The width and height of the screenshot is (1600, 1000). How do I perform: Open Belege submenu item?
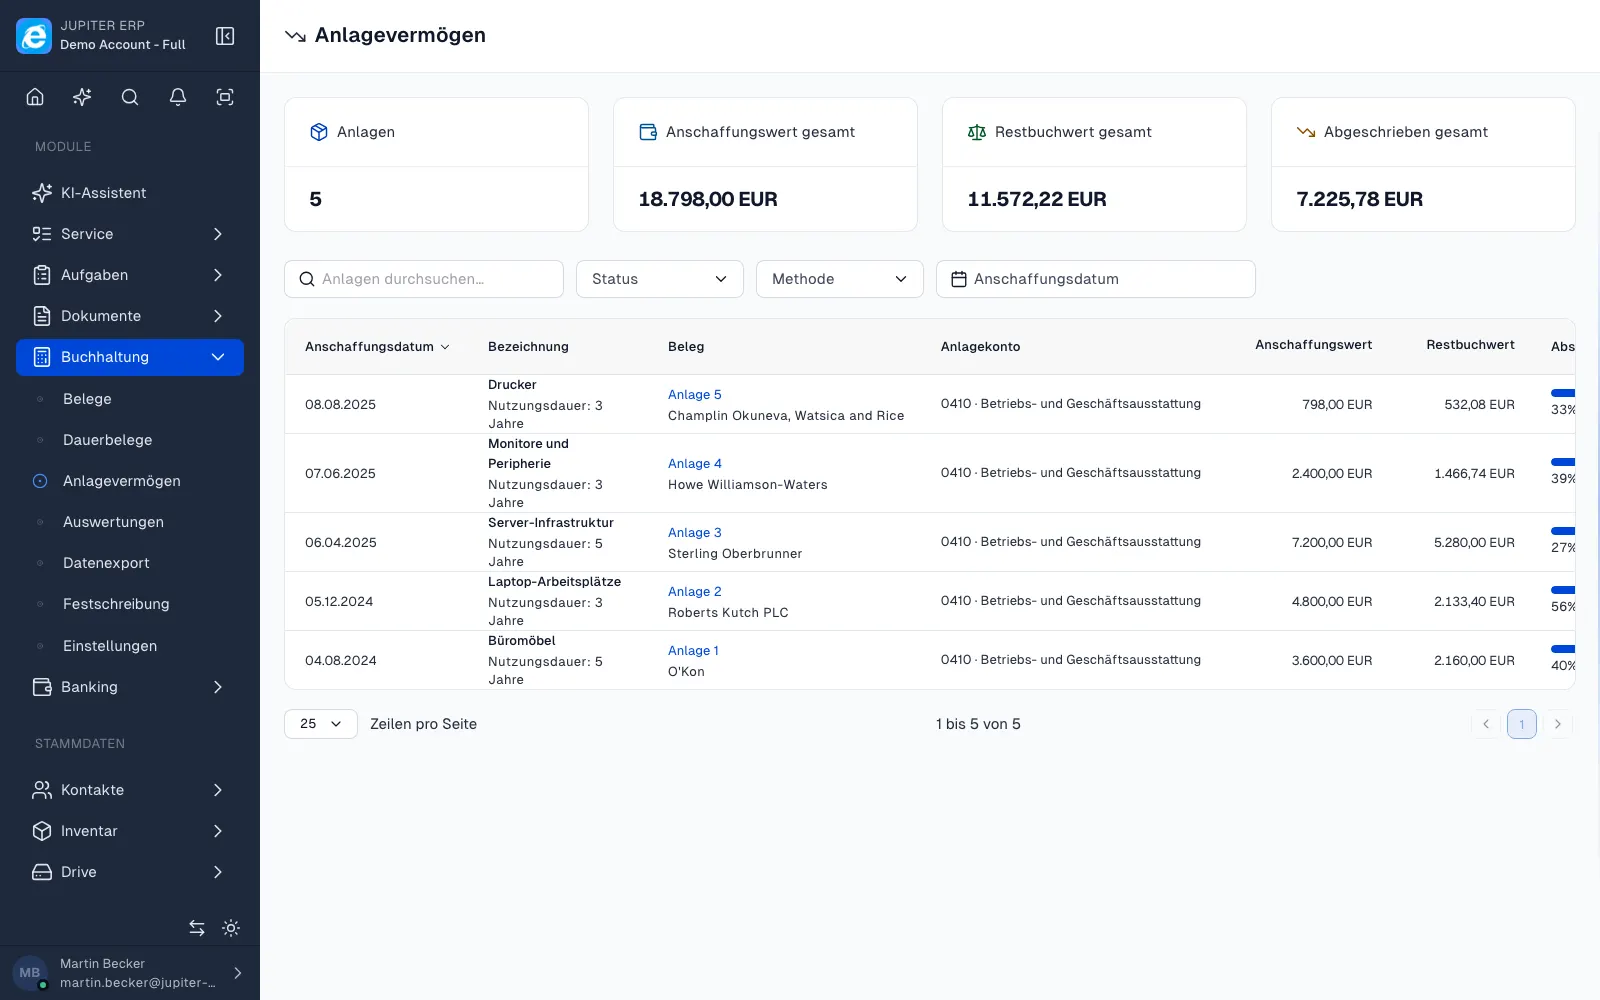pyautogui.click(x=130, y=399)
